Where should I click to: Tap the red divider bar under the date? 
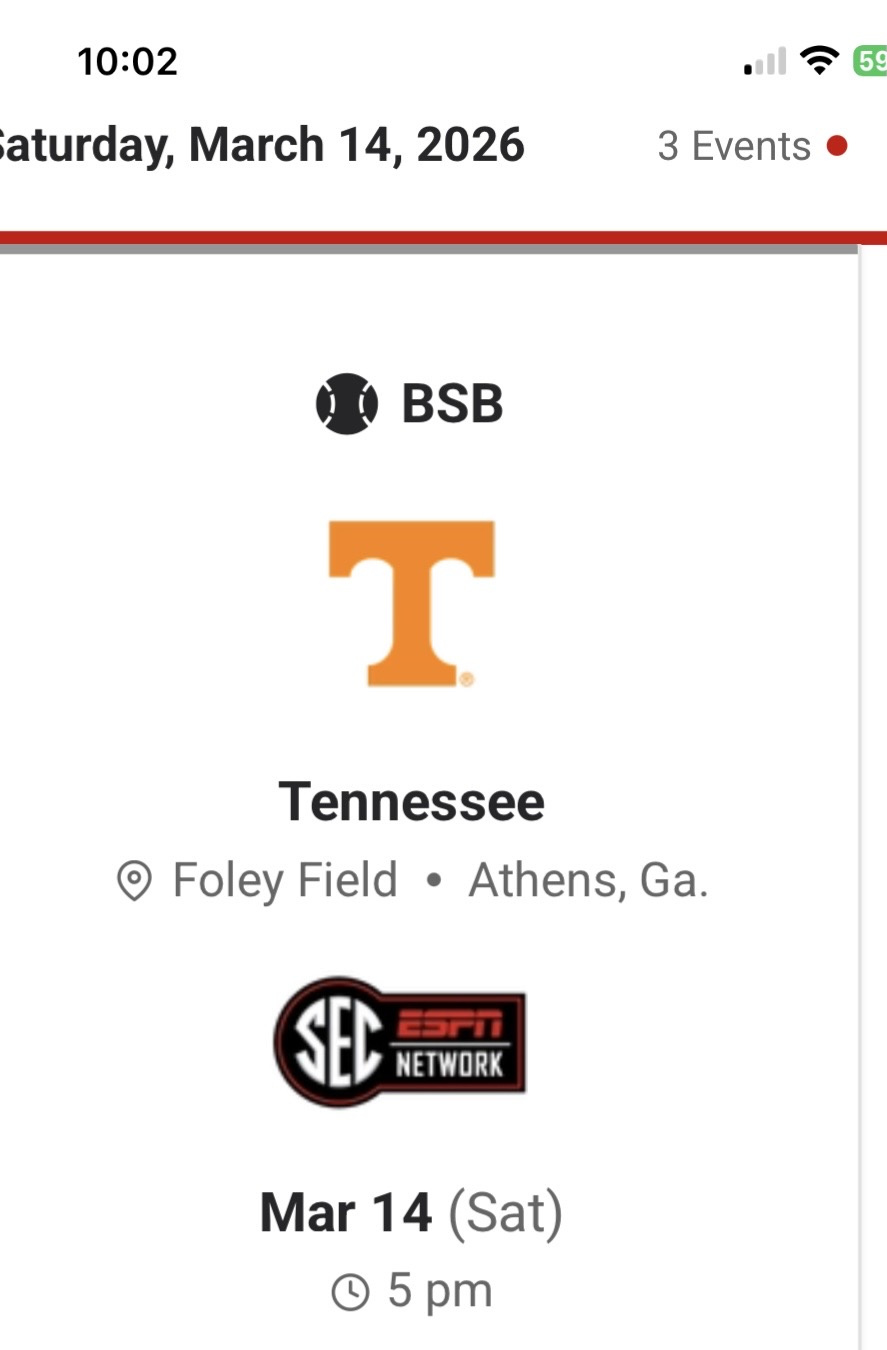pyautogui.click(x=443, y=238)
